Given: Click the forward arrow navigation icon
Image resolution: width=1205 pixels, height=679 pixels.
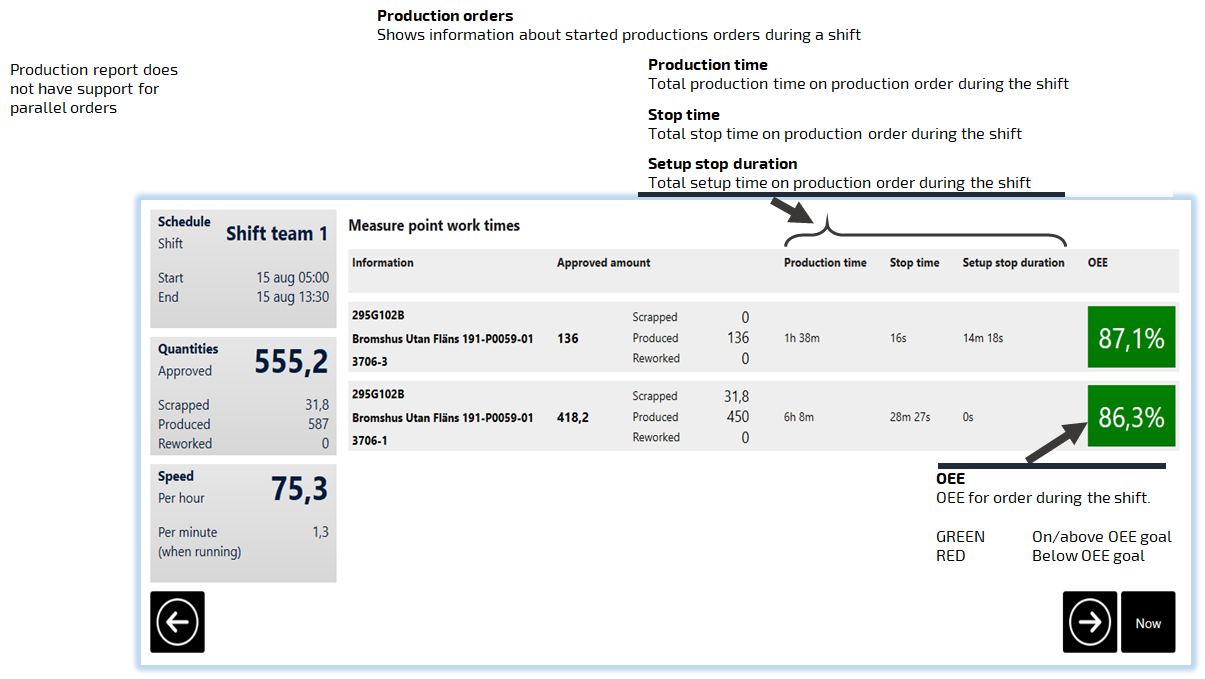Looking at the screenshot, I should [1089, 622].
